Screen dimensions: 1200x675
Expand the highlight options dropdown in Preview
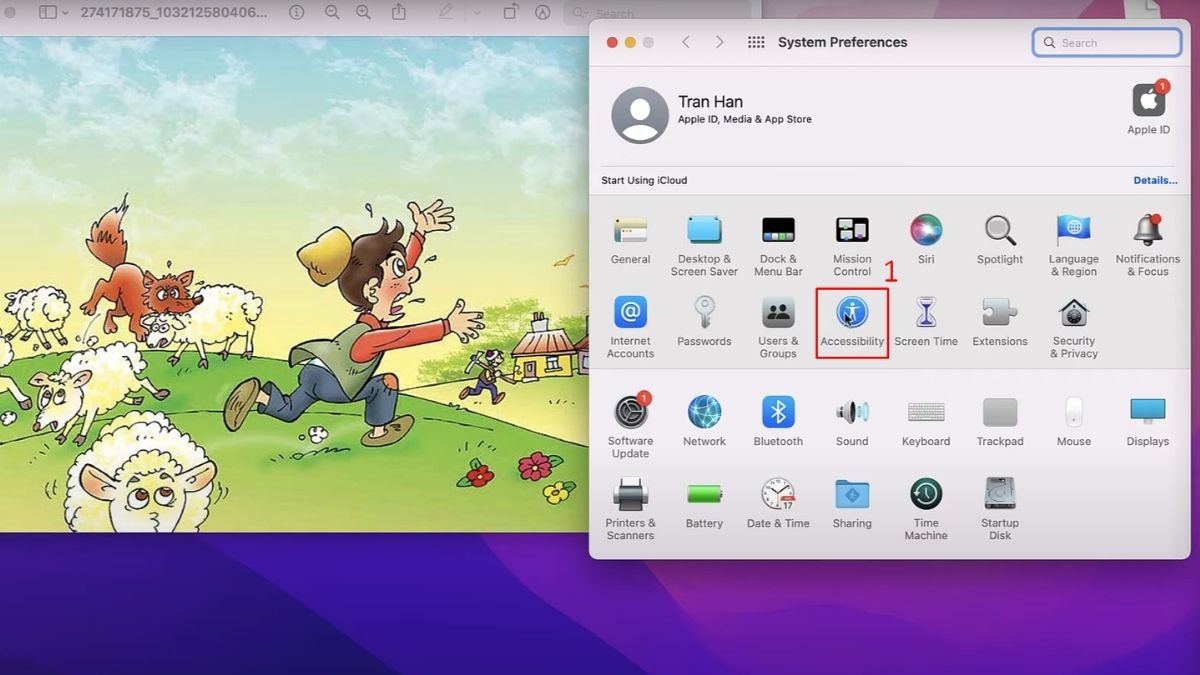point(477,13)
